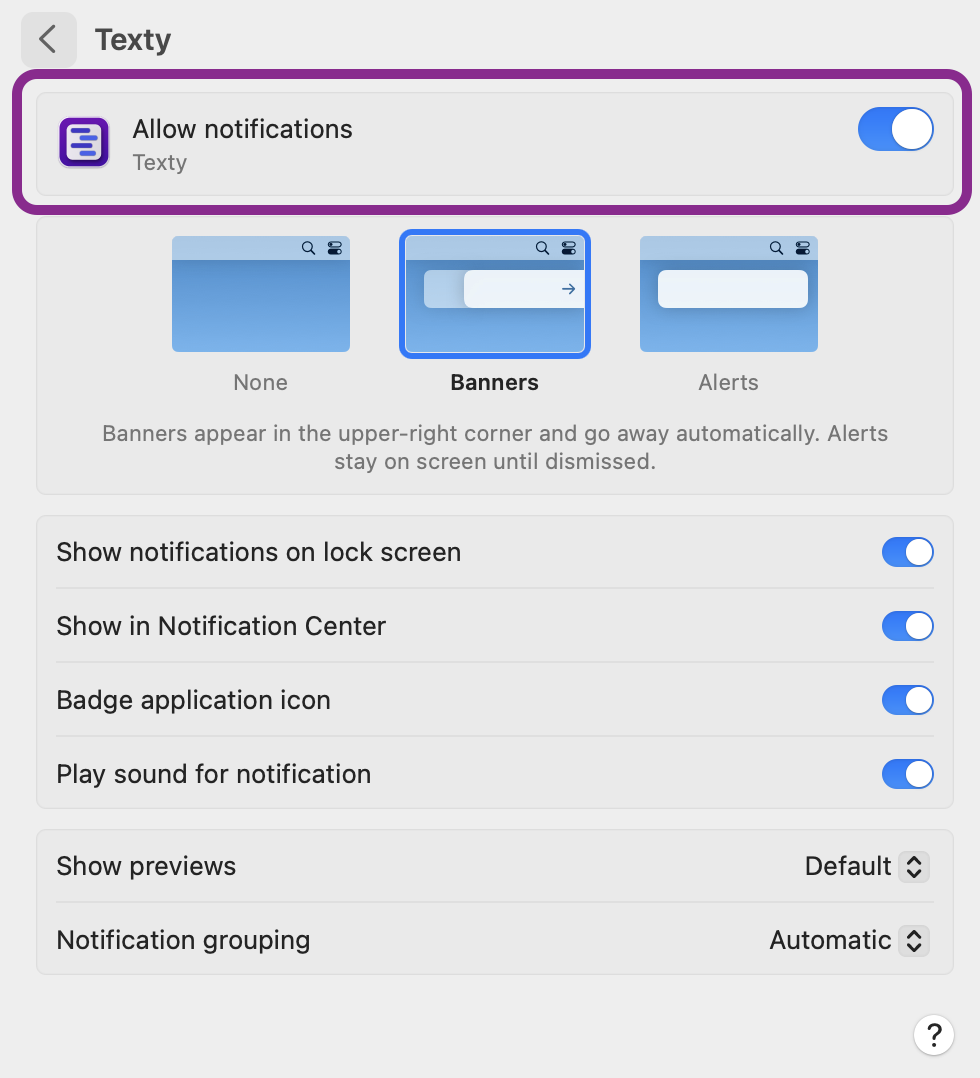Select the Alerts notification style

[728, 294]
